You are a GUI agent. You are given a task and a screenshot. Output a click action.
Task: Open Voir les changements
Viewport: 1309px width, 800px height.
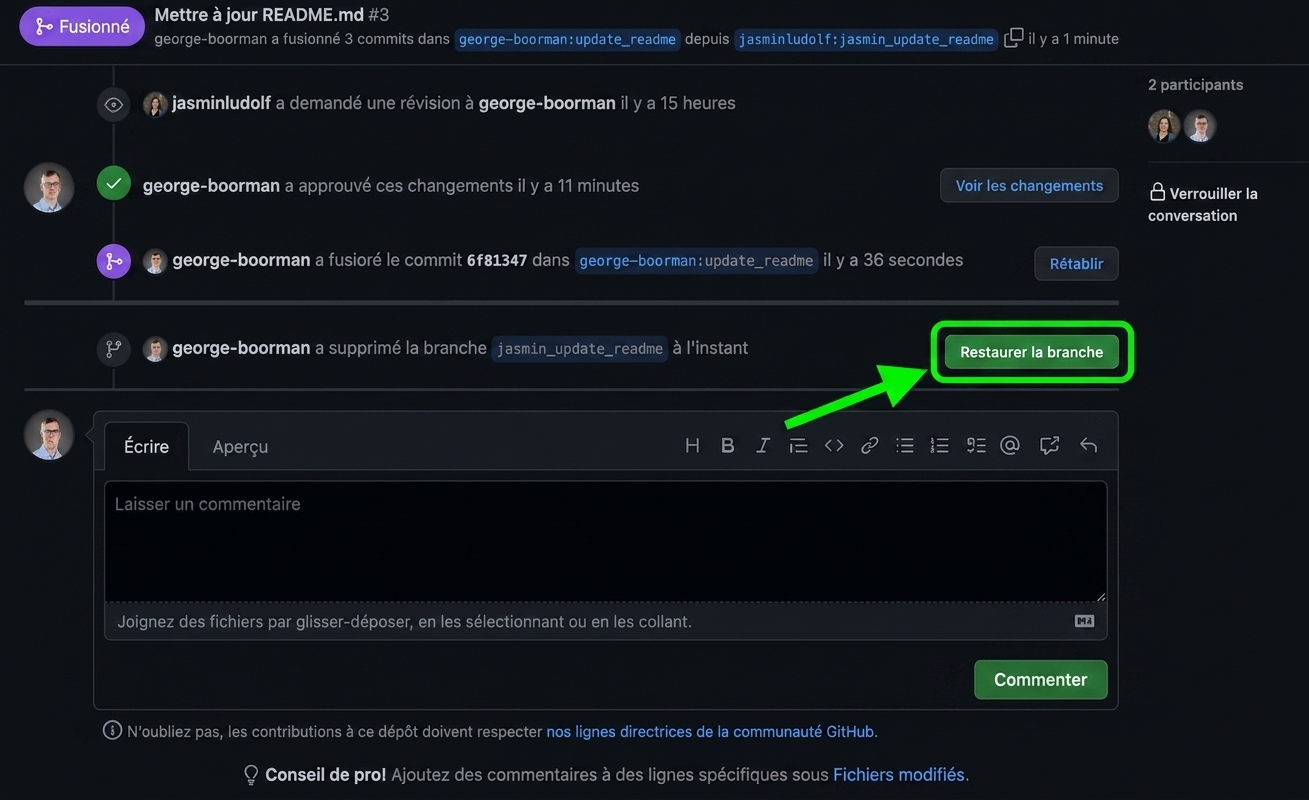[x=1029, y=185]
